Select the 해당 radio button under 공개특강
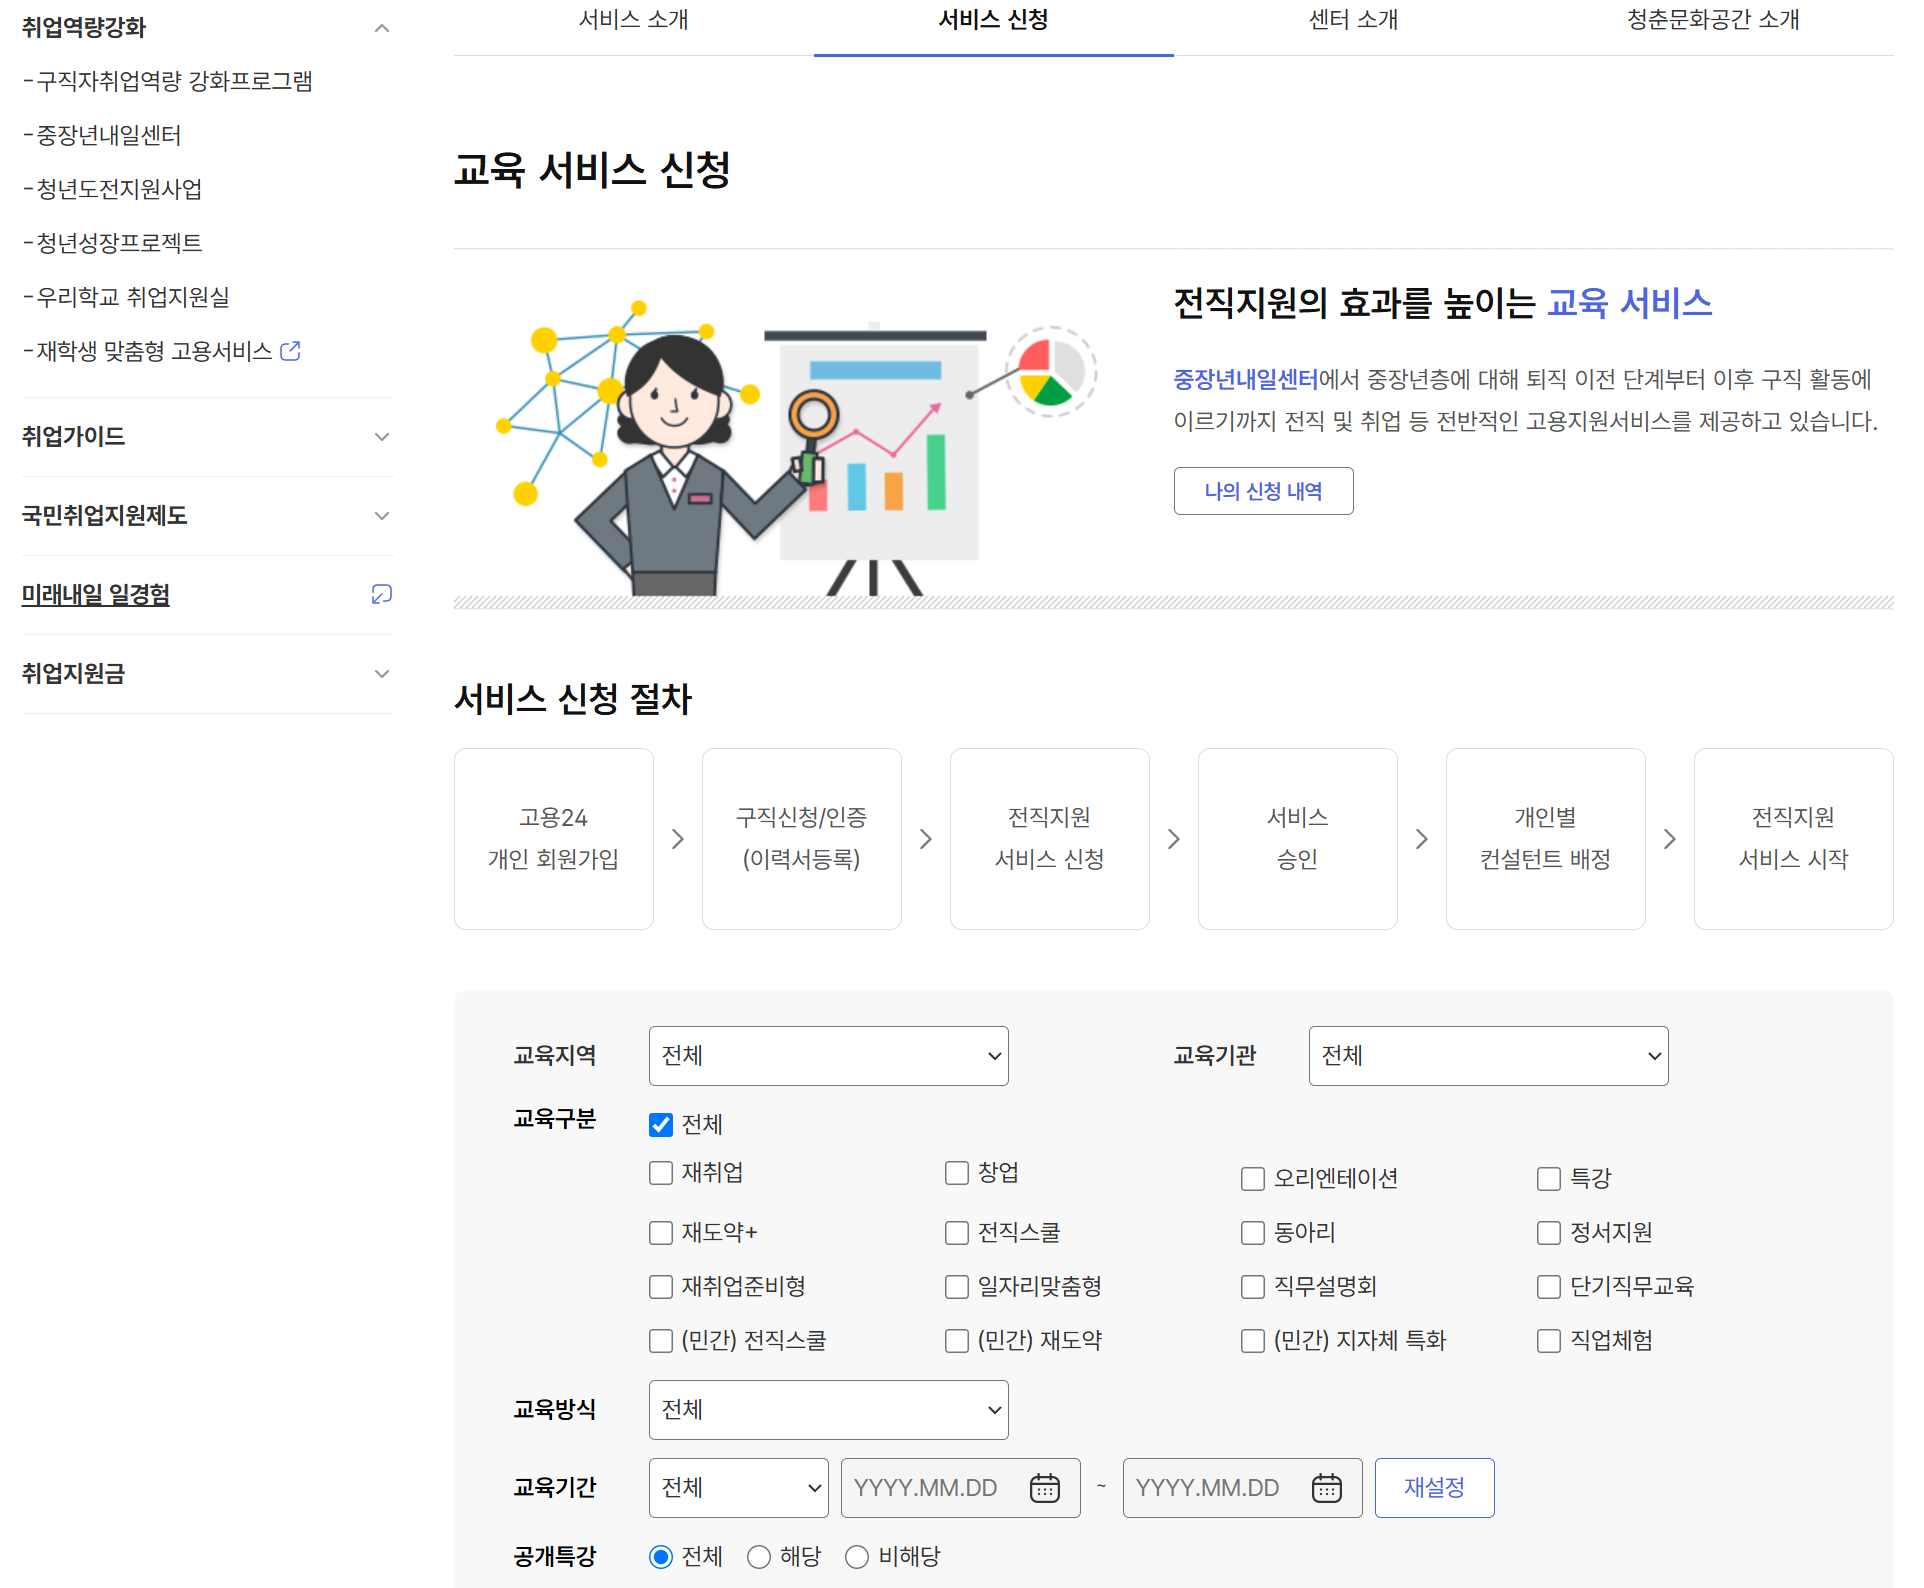Viewport: 1924px width, 1588px height. (x=759, y=1556)
